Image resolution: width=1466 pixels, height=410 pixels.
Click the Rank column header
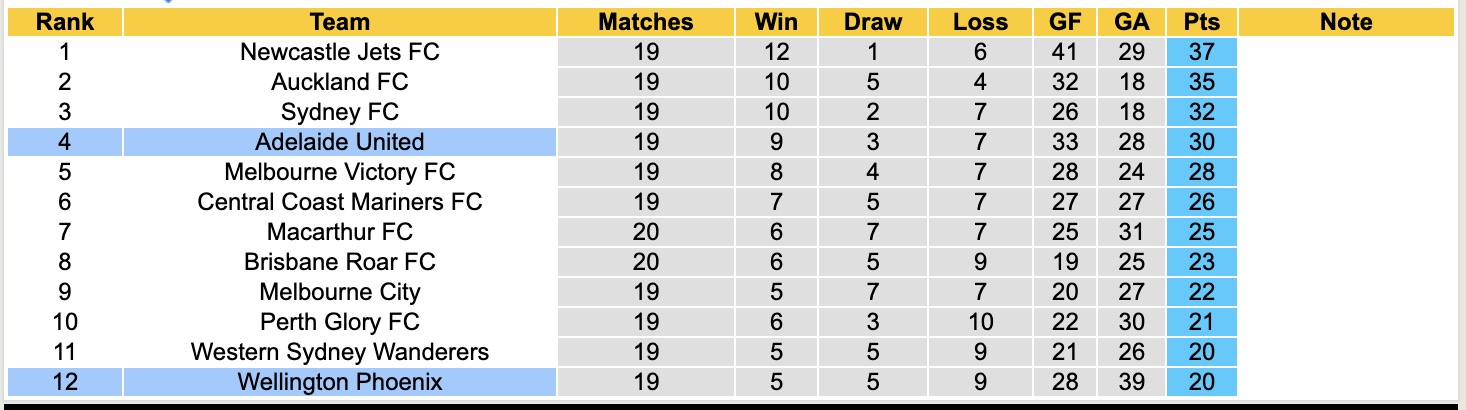pyautogui.click(x=64, y=22)
